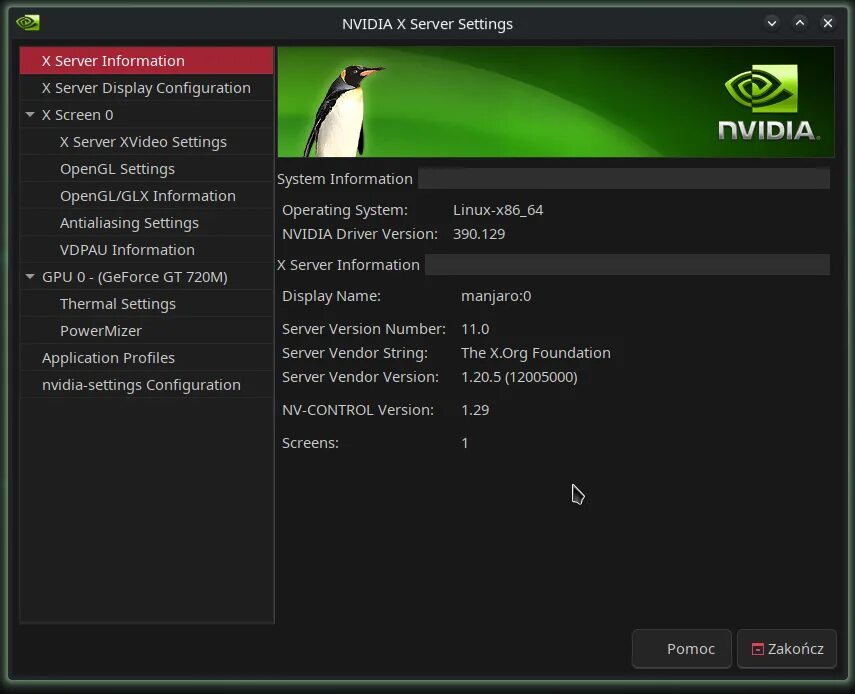Screen dimensions: 855x694
Task: Click the red icon on the Zakończ button
Action: [x=757, y=649]
